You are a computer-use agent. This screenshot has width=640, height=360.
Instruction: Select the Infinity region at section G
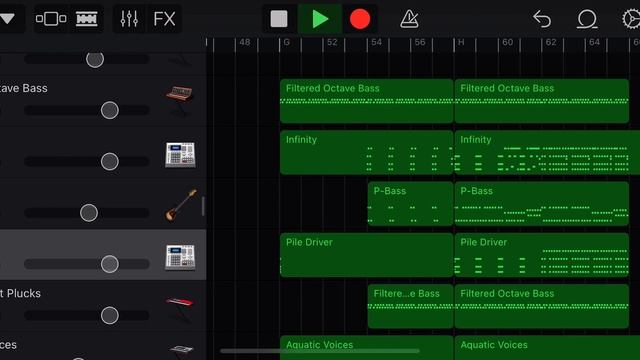click(366, 152)
